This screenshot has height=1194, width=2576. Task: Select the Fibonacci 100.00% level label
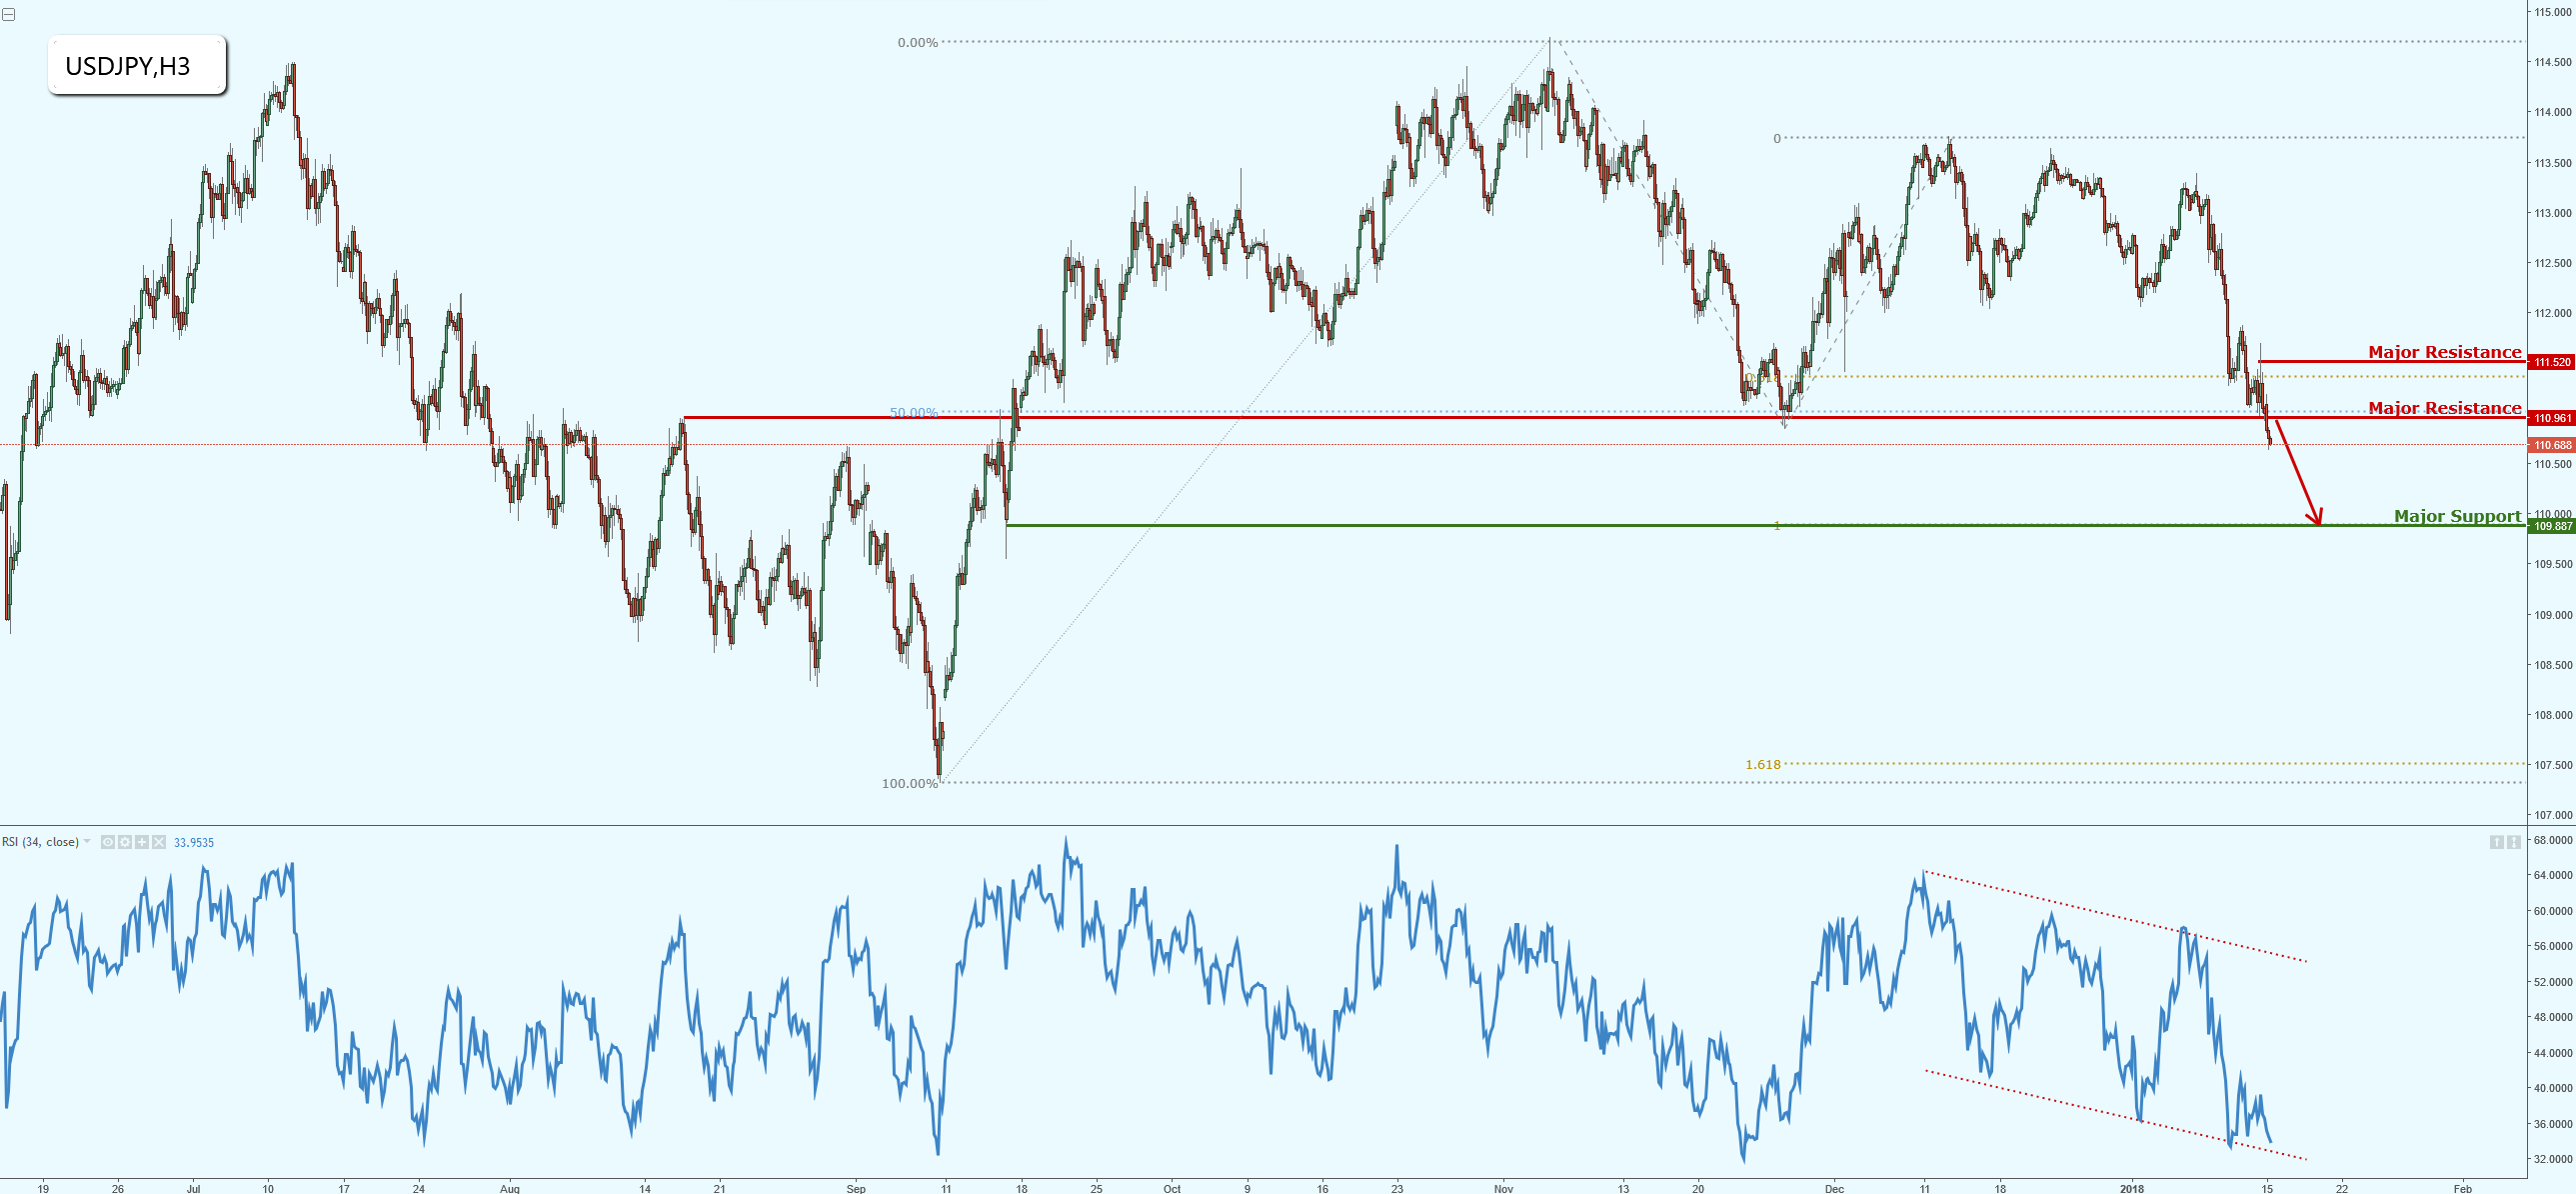click(x=909, y=783)
